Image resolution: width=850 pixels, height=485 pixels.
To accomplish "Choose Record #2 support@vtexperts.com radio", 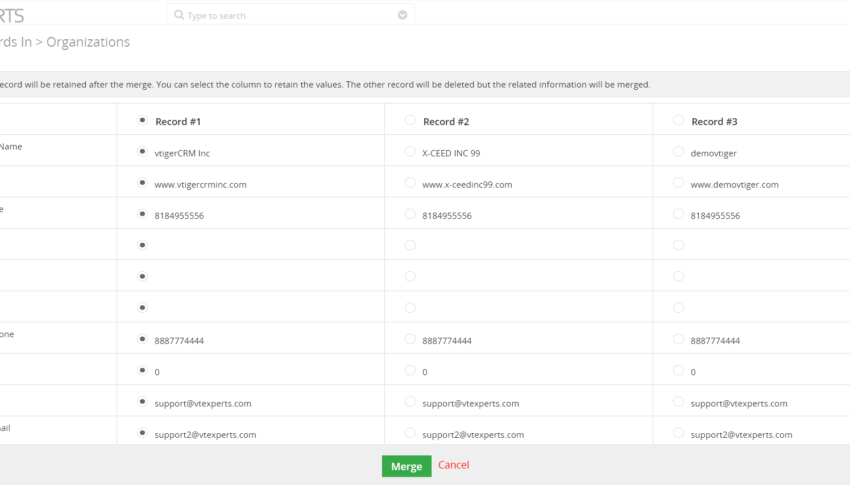I will (410, 402).
